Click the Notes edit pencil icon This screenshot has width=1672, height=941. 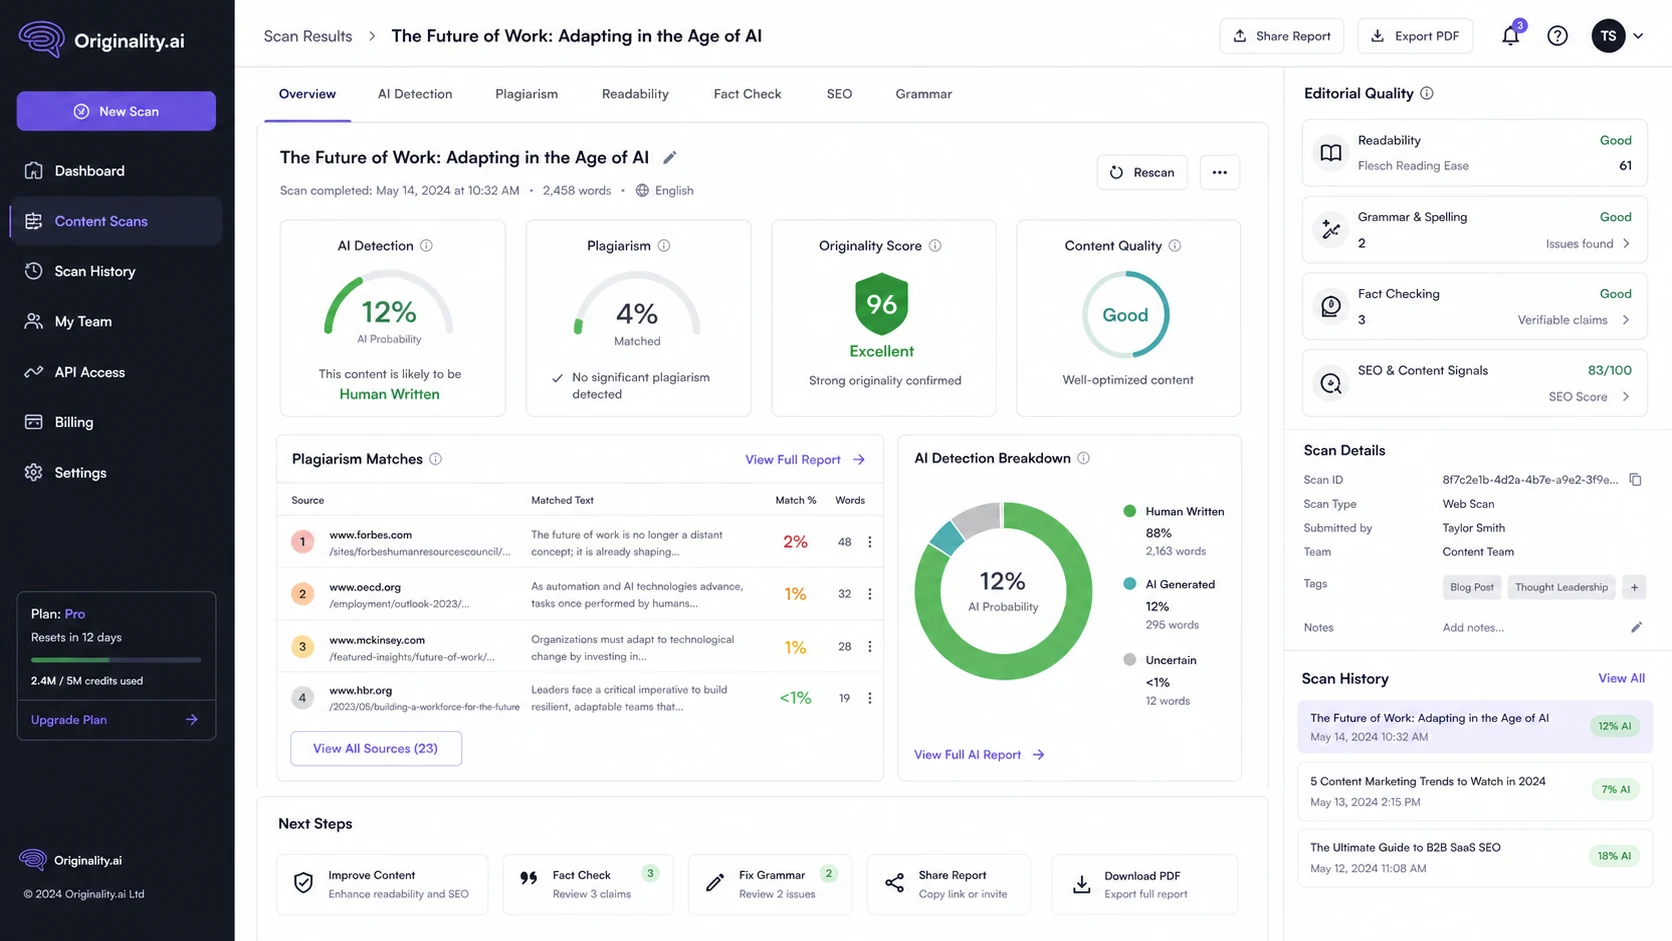pos(1636,627)
